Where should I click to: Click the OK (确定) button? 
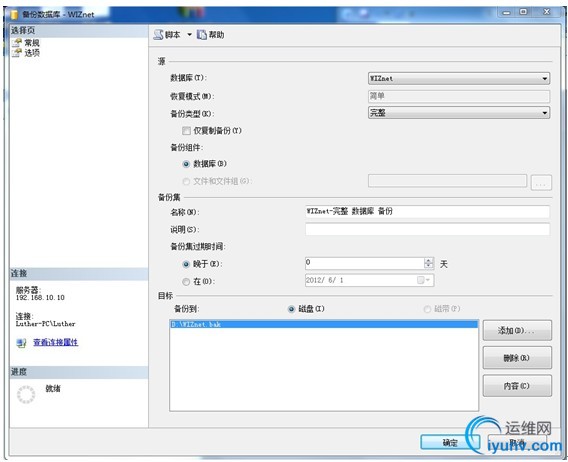pos(450,442)
